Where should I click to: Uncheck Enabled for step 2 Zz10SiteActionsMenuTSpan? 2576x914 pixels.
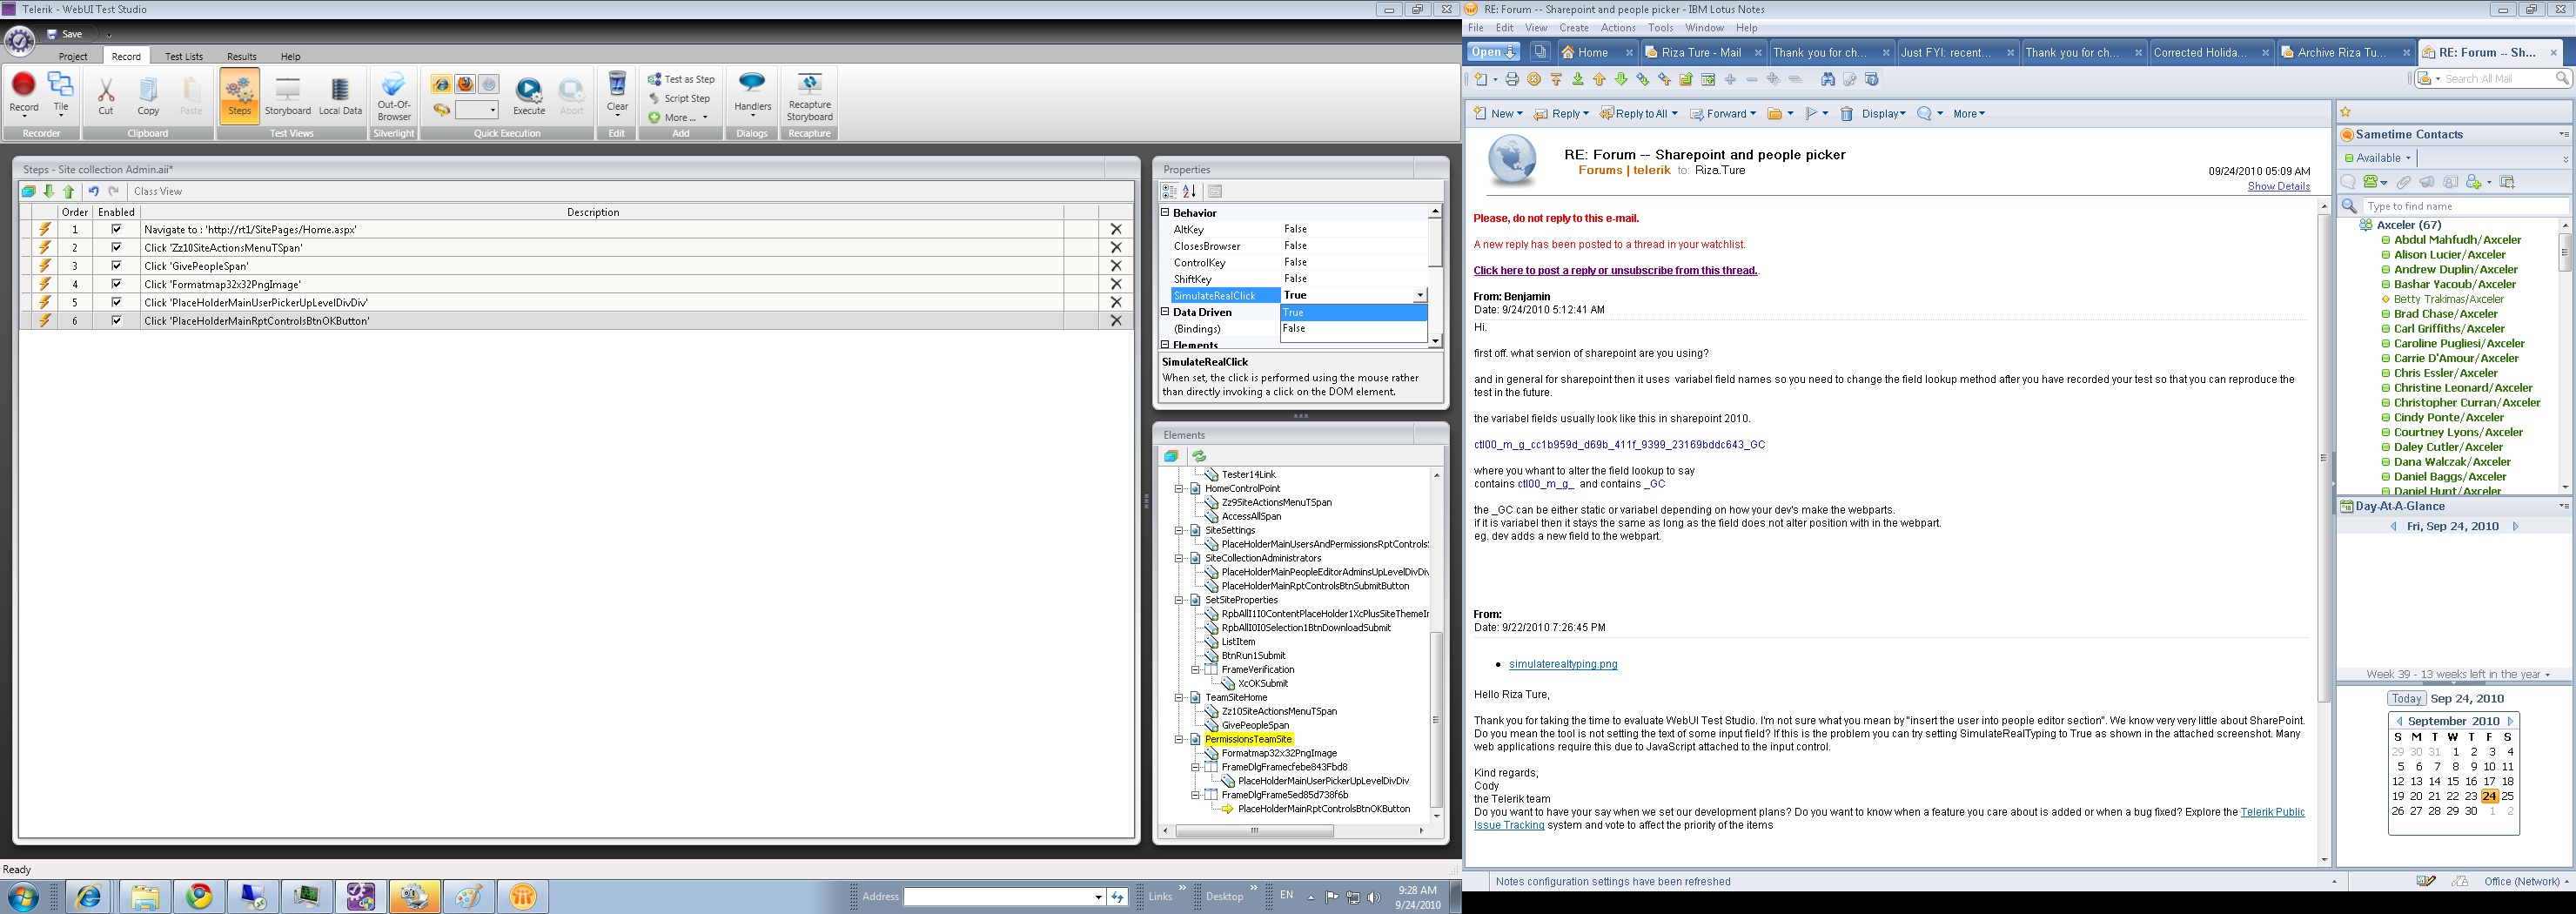[116, 247]
